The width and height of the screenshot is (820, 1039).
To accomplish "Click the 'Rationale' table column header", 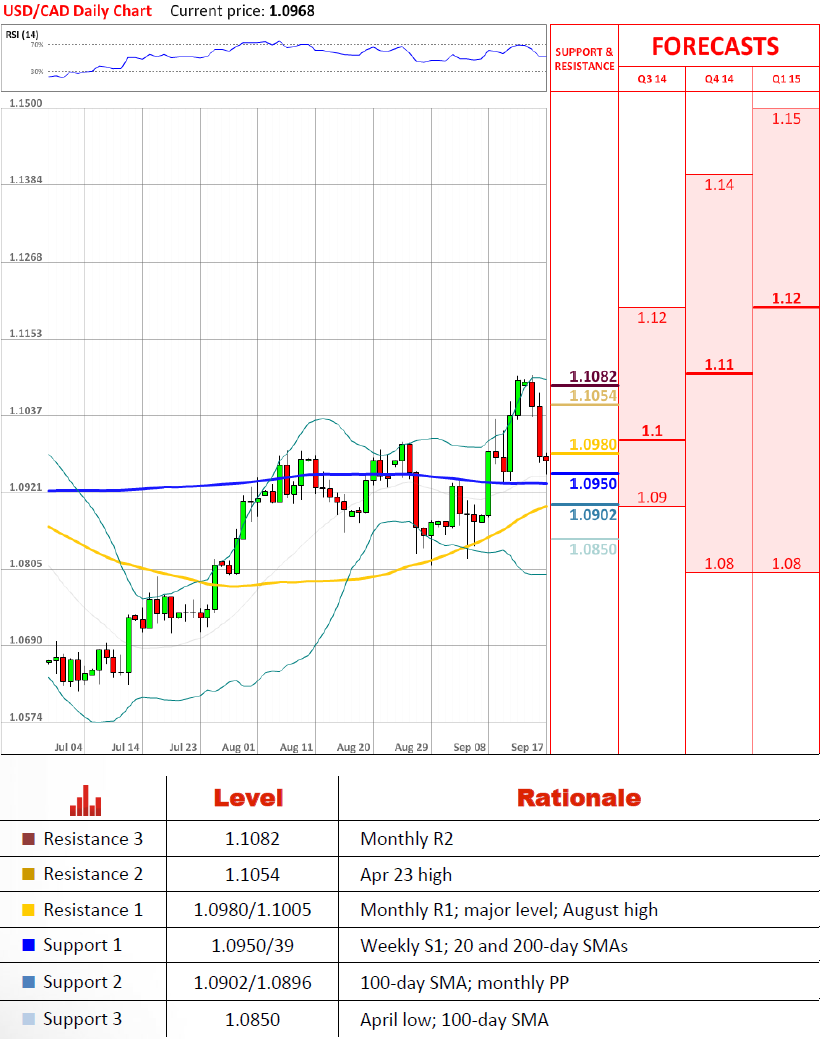I will tap(579, 798).
